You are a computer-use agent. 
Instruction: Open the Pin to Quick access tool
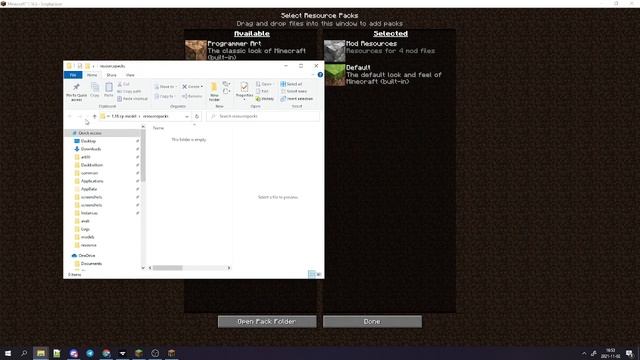click(76, 91)
